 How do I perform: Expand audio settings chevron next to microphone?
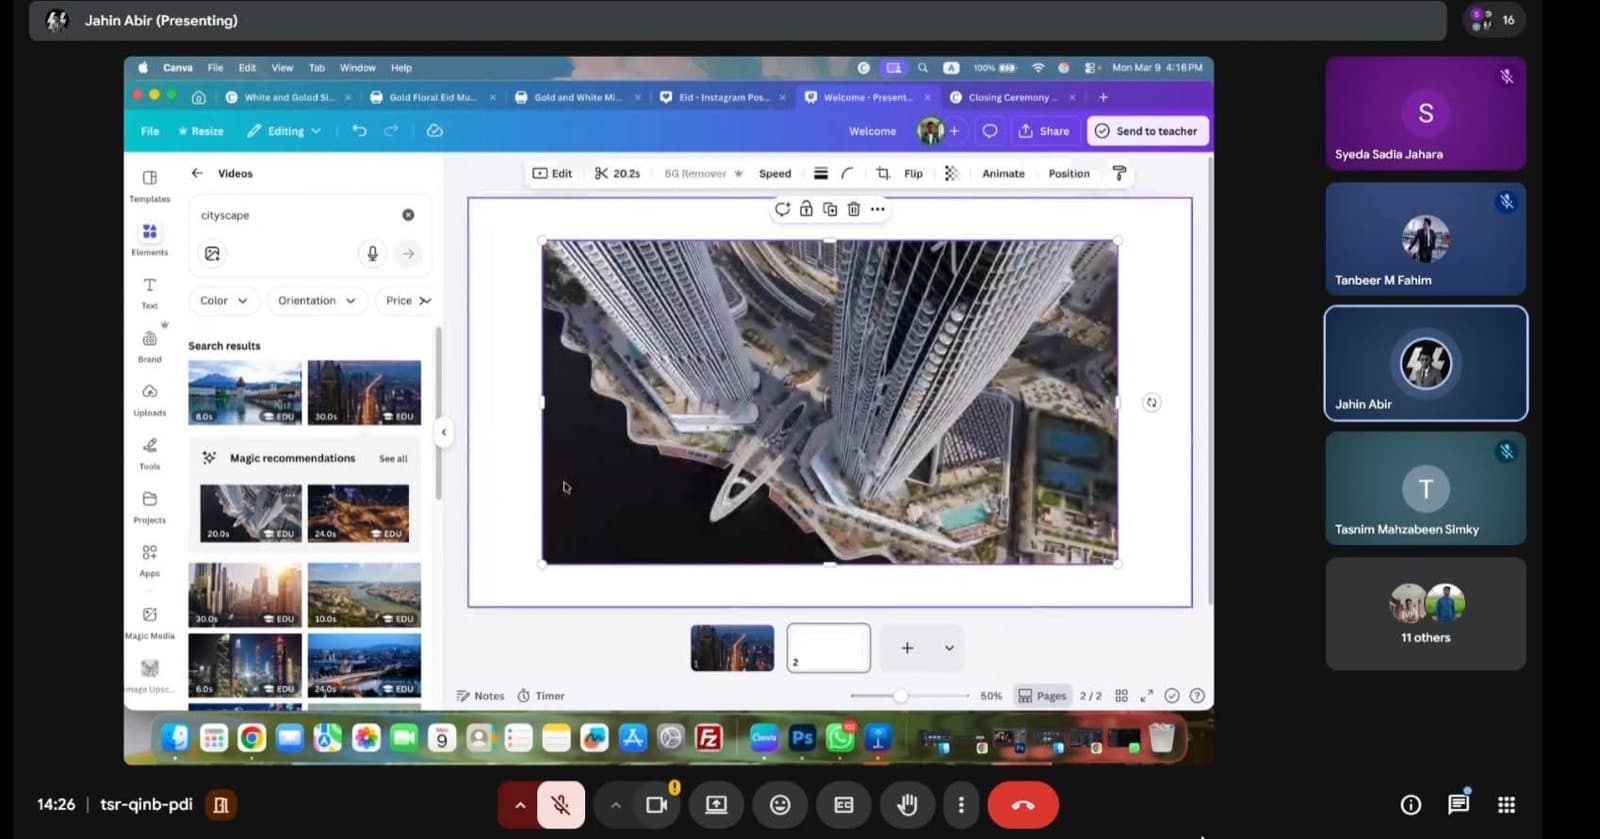519,805
